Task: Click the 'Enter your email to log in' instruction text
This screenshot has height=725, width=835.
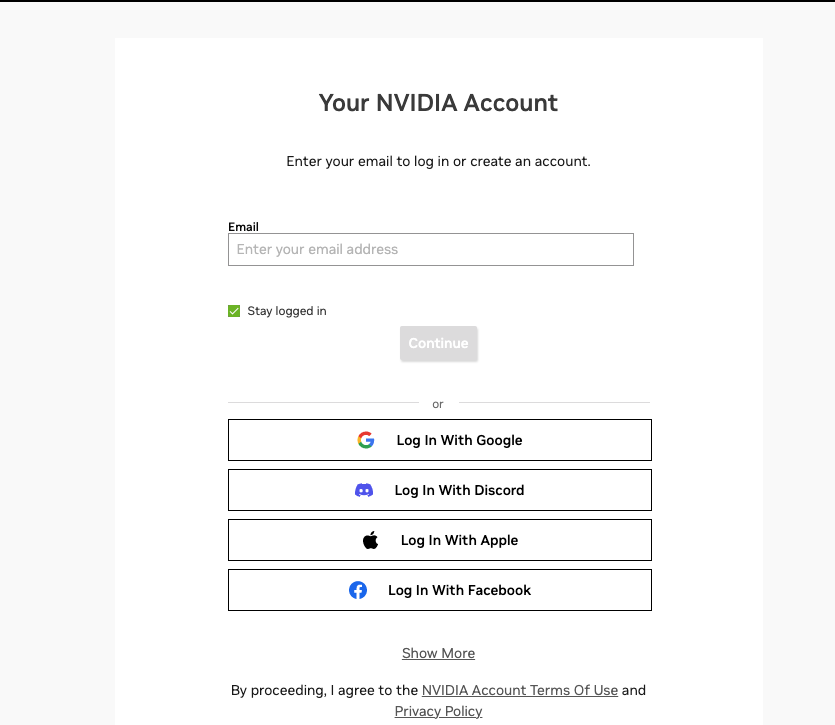Action: [438, 161]
